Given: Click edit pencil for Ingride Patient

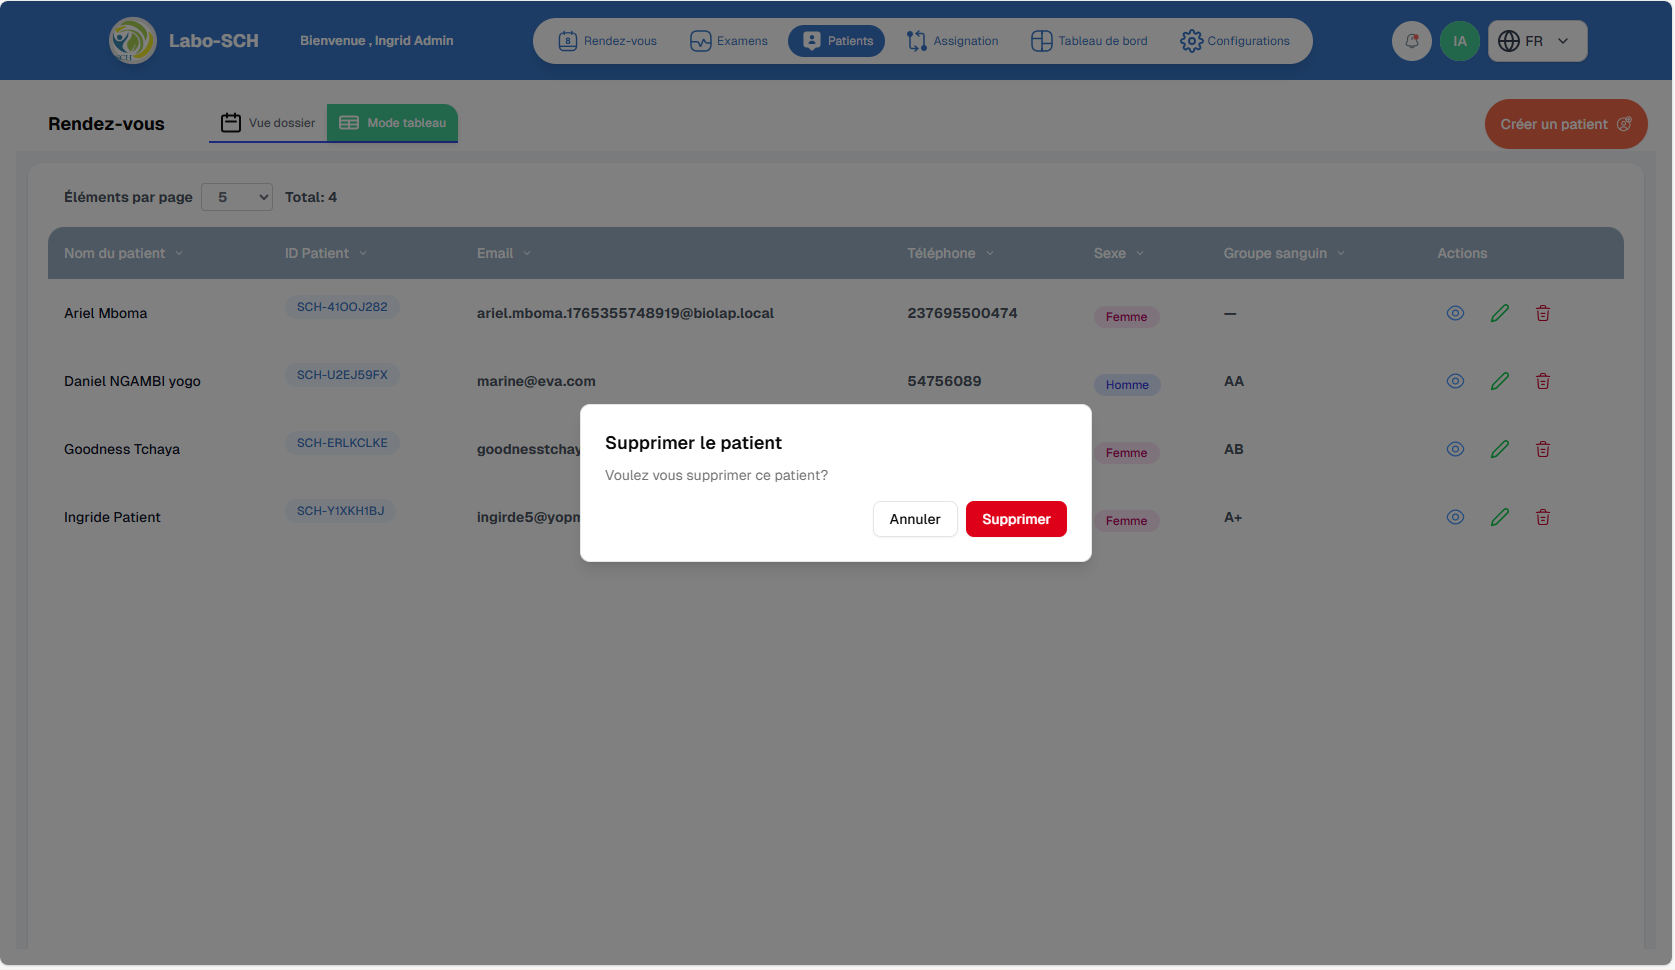Looking at the screenshot, I should (x=1499, y=517).
